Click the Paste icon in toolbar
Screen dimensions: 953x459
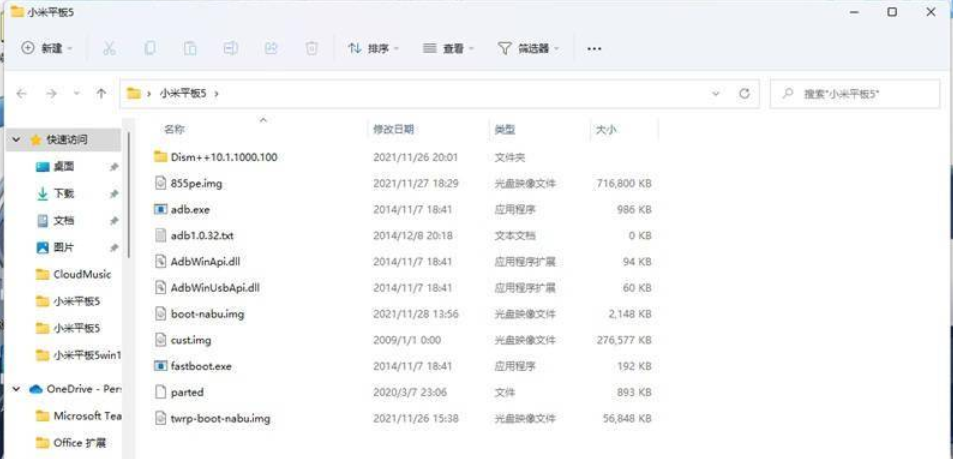[x=190, y=48]
